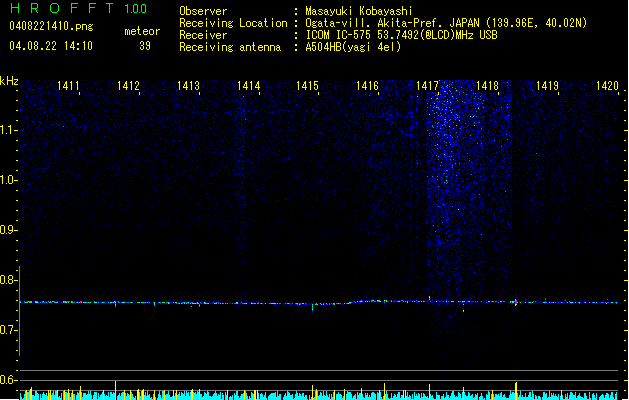The image size is (629, 400).
Task: Click the Ogata-vill. Akita-Pref. location text
Action: click(446, 23)
